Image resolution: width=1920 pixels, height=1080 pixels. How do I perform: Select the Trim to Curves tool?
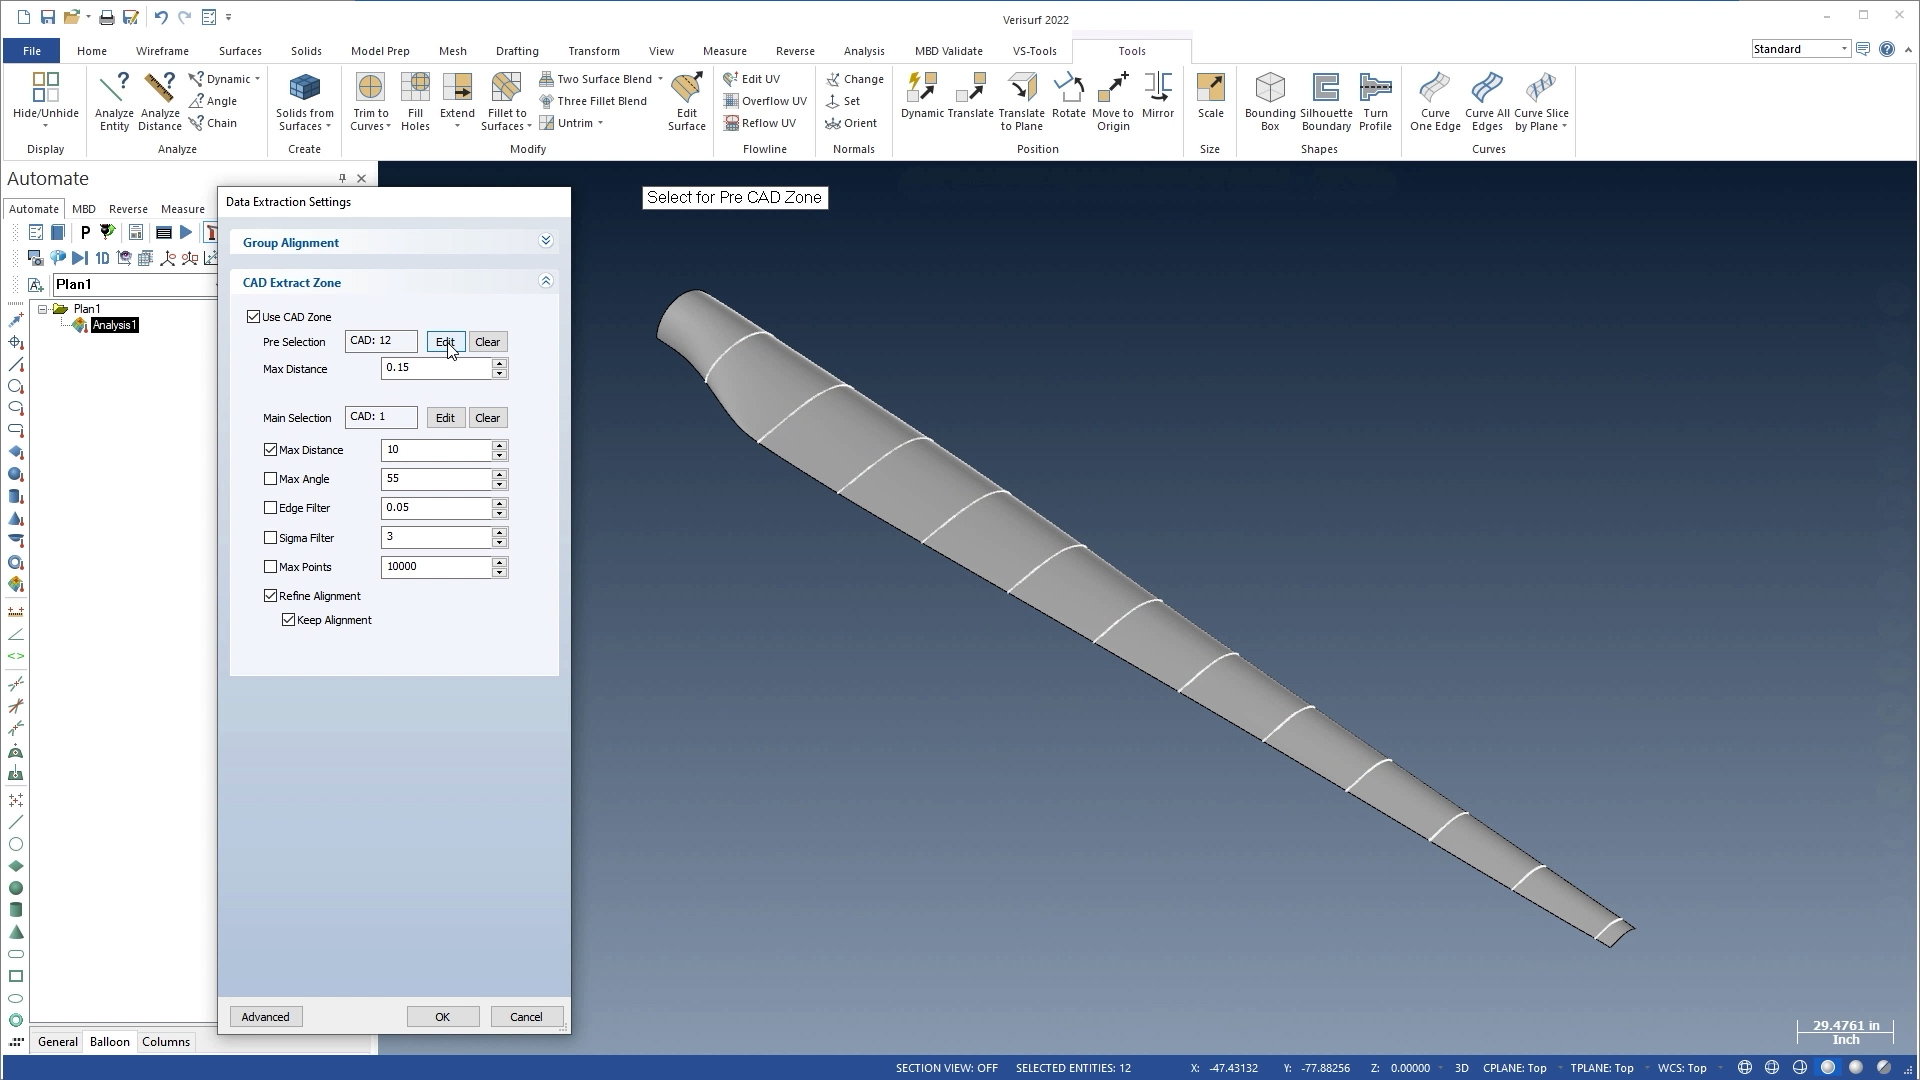point(370,100)
